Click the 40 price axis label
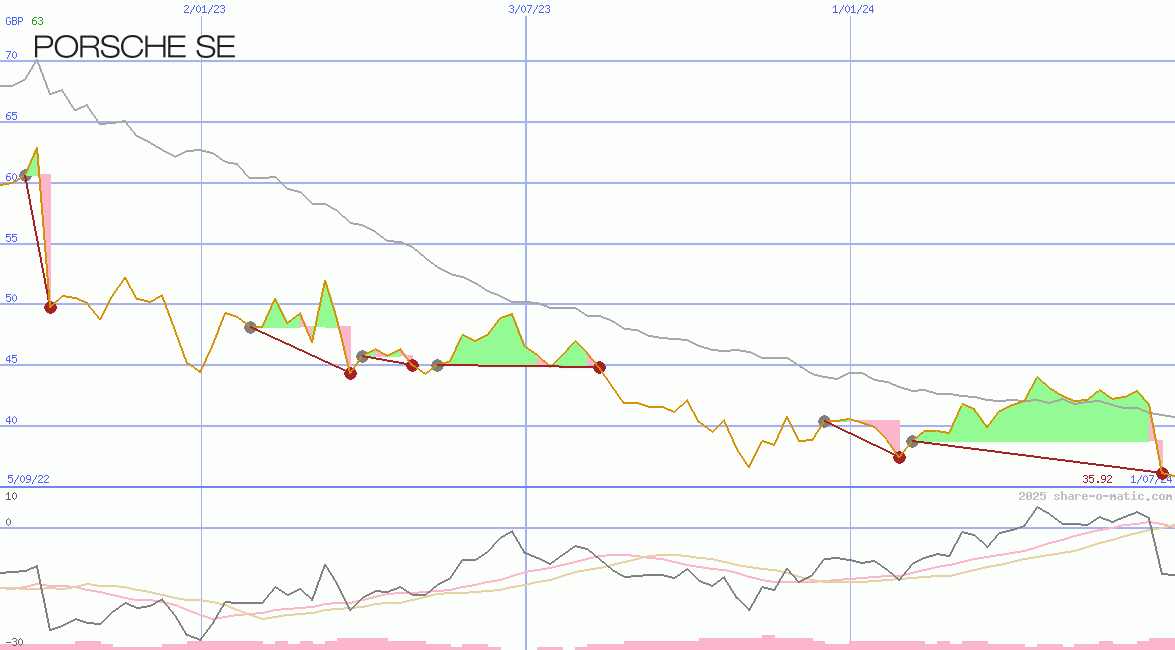1175x650 pixels. click(x=11, y=421)
